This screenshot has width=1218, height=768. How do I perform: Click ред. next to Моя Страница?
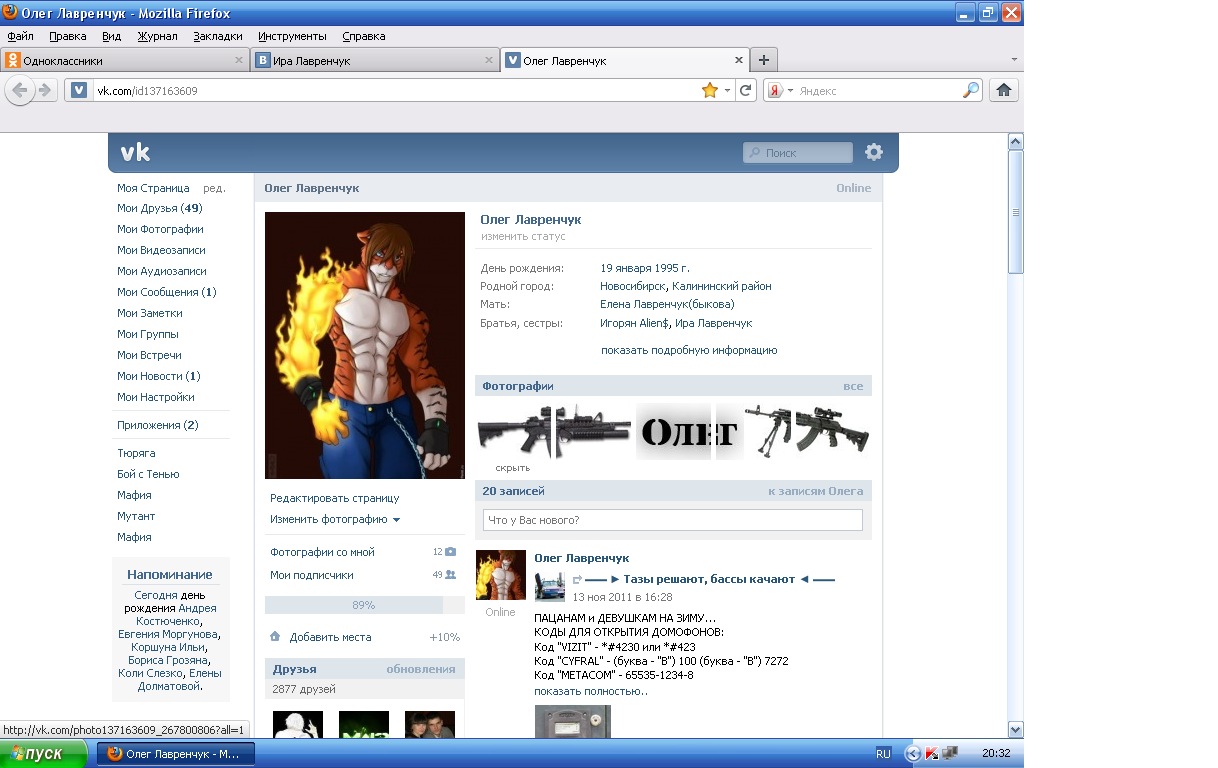[x=214, y=188]
